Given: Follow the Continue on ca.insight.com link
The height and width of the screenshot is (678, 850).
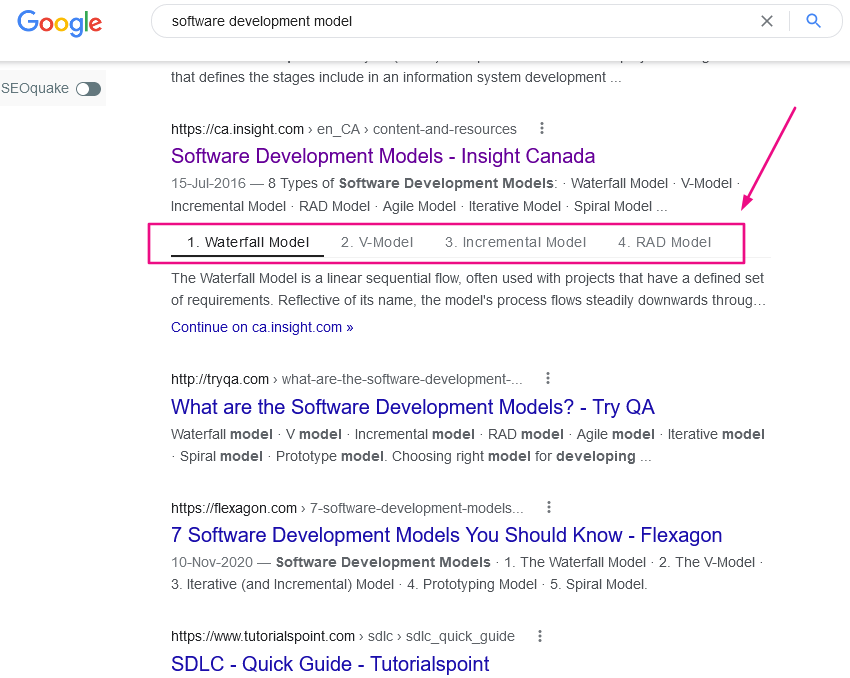Looking at the screenshot, I should [261, 327].
